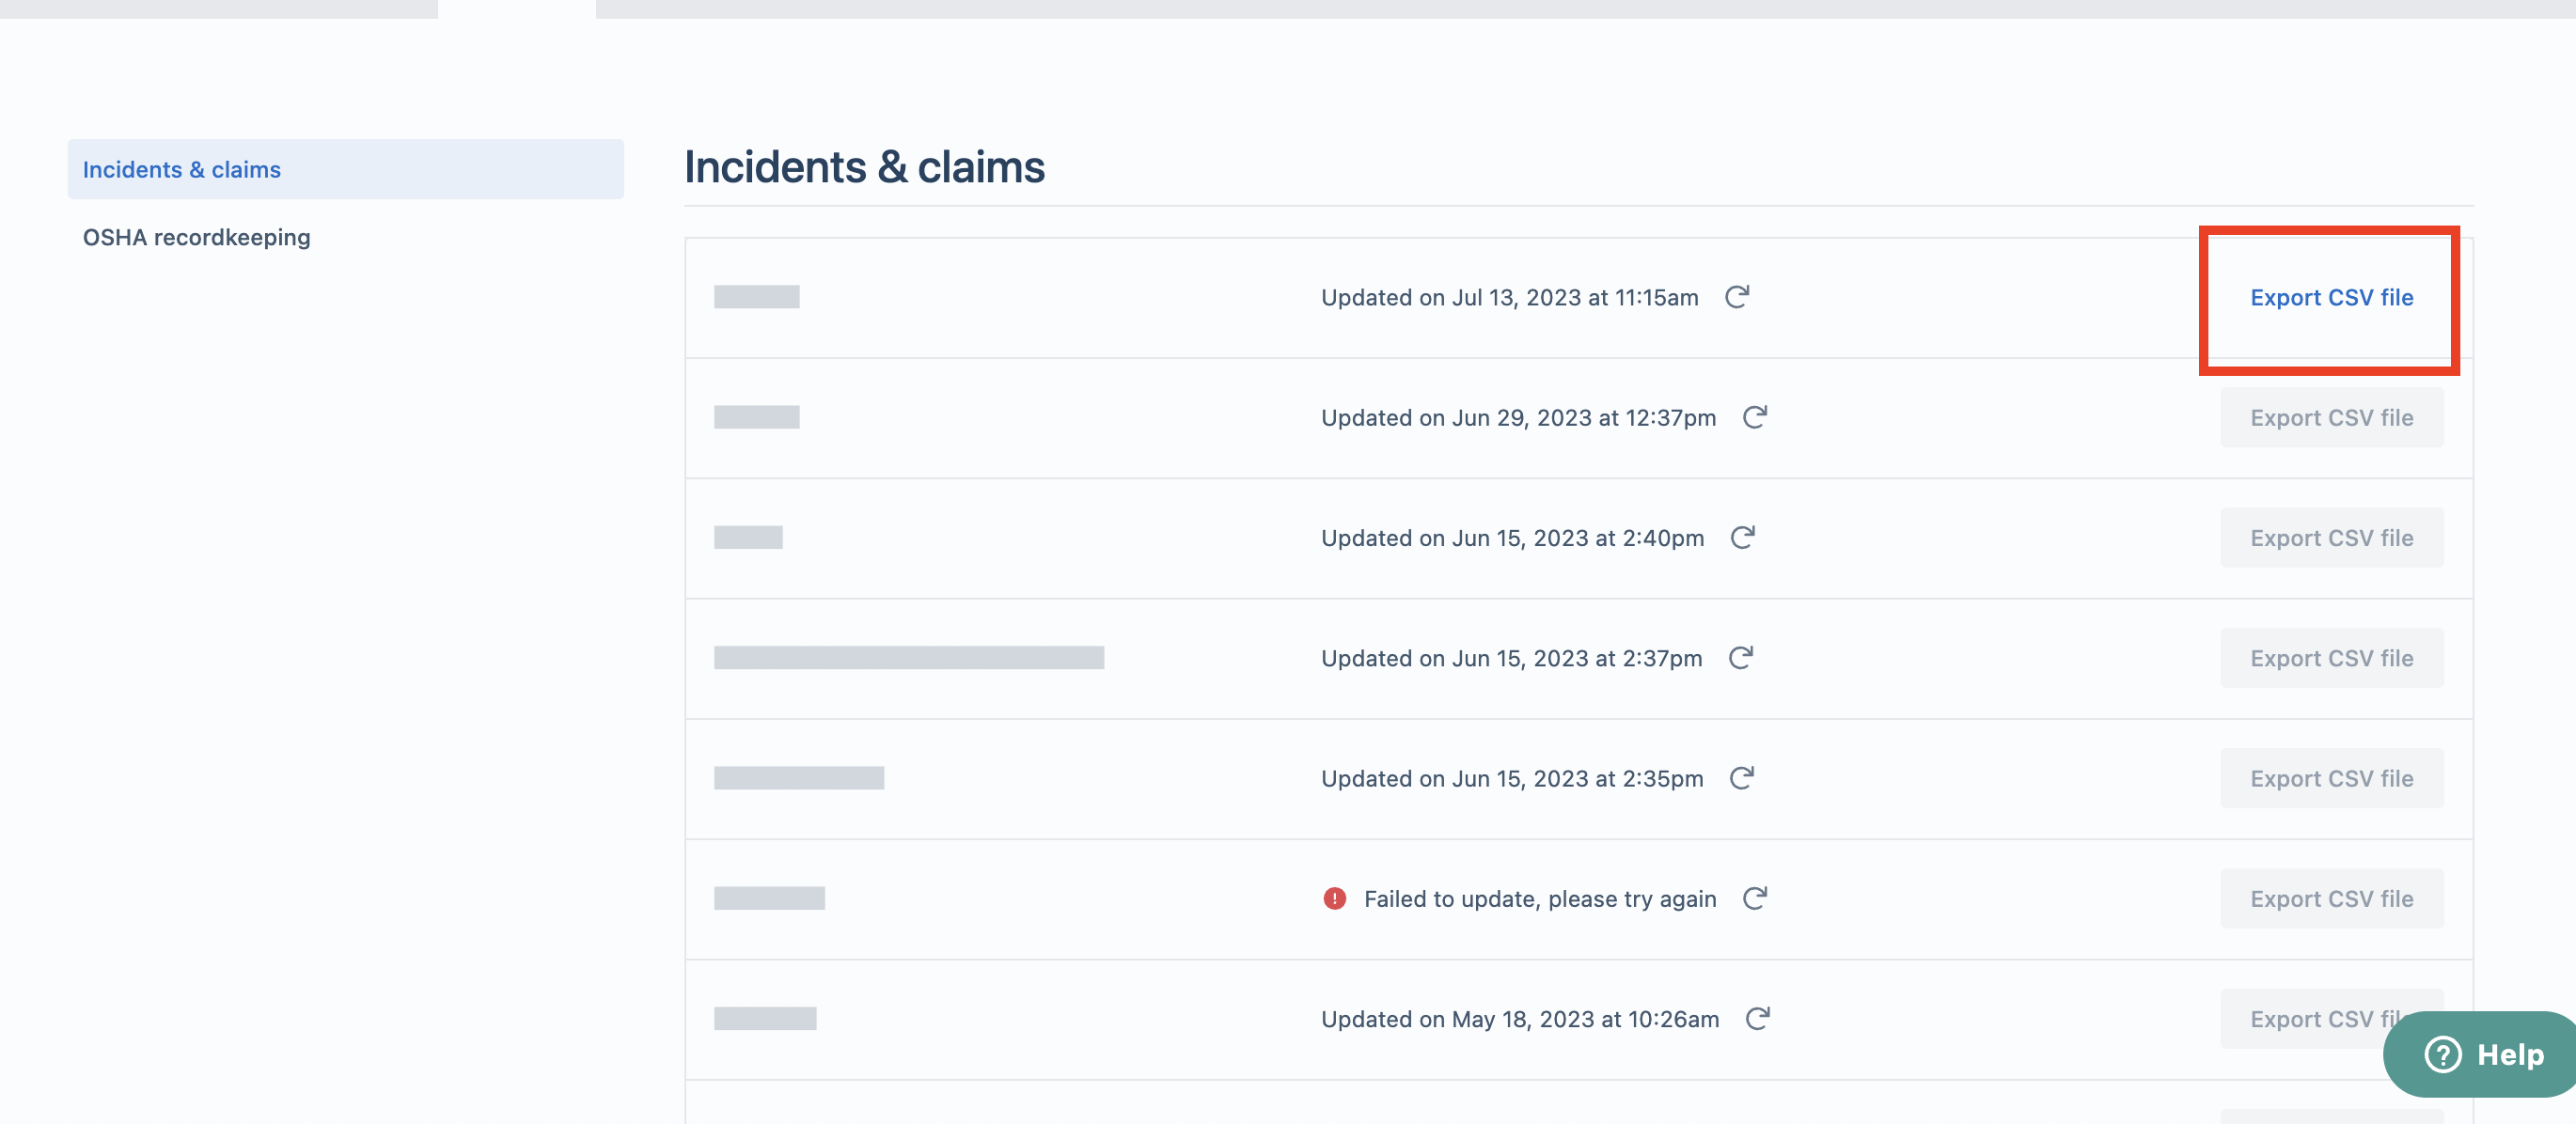Refresh the row updated at 2:40pm
Image resolution: width=2576 pixels, height=1124 pixels.
1743,537
